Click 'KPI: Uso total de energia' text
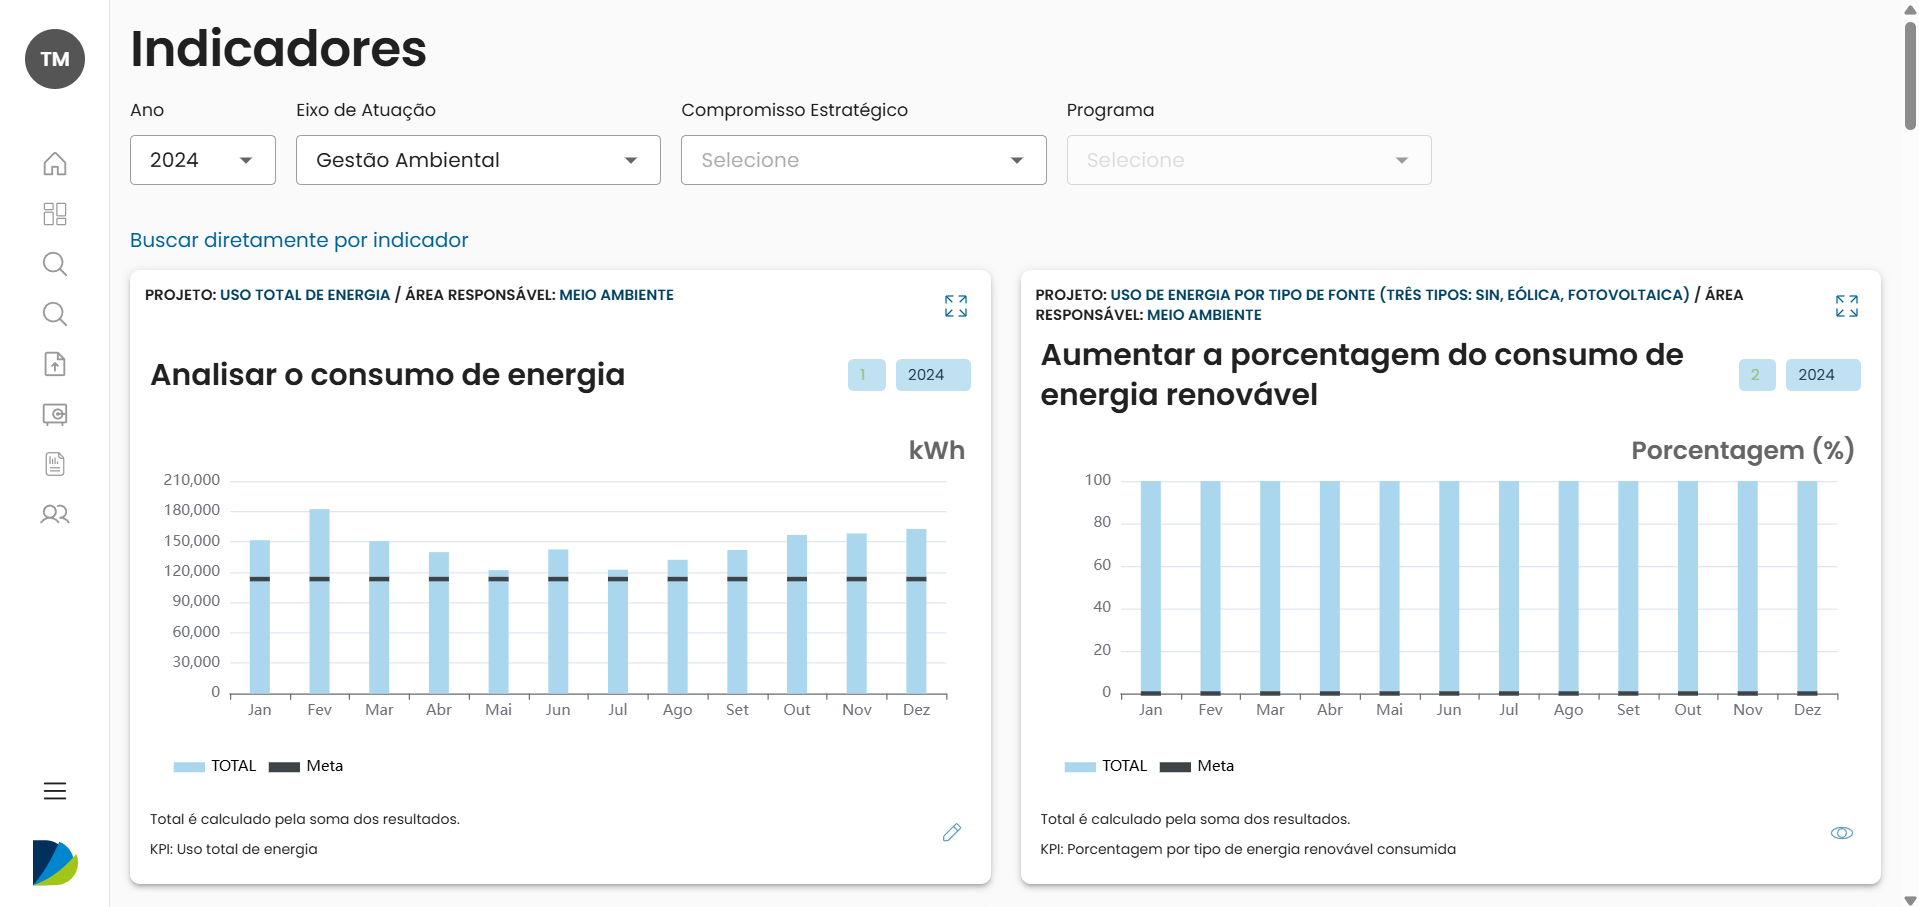1919x907 pixels. [x=234, y=849]
